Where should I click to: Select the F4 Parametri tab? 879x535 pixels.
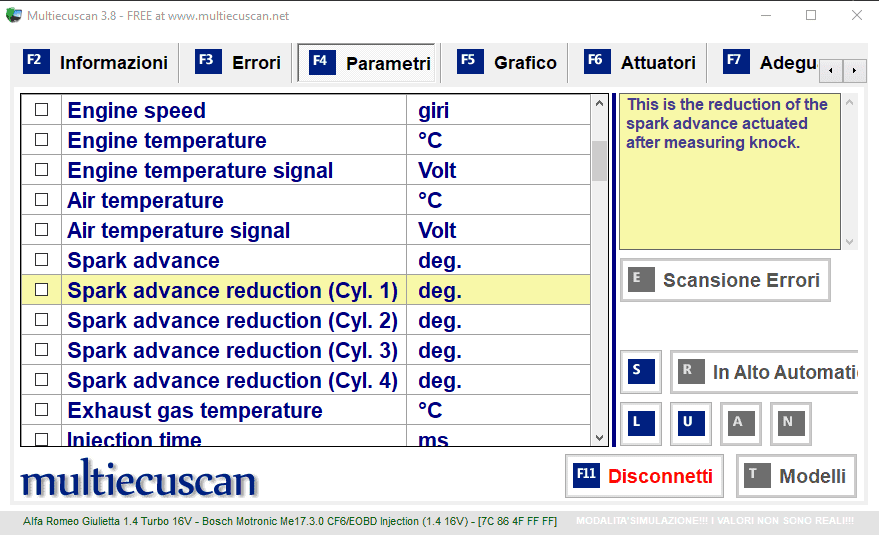point(366,63)
